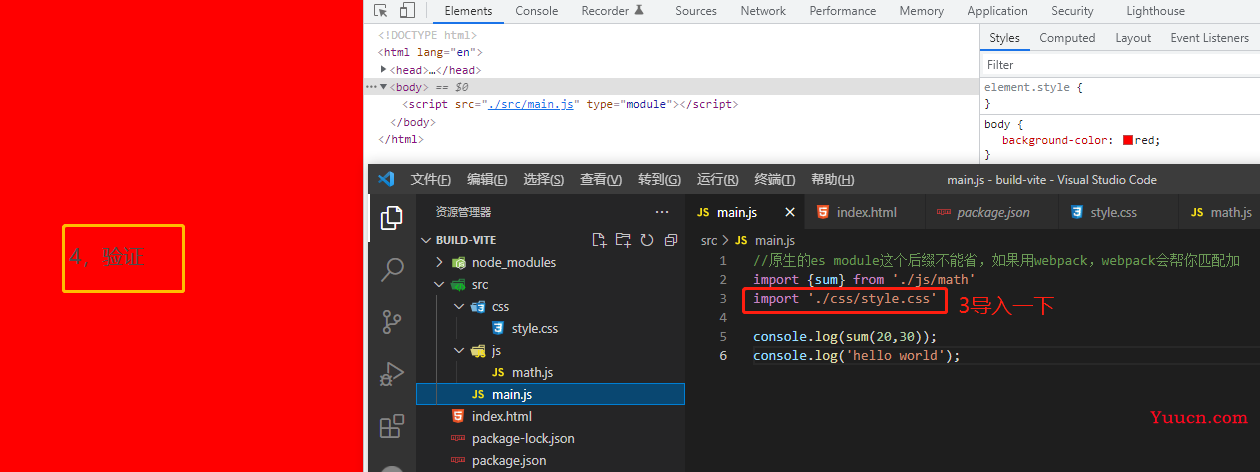This screenshot has width=1260, height=472.
Task: Open 转到(G) menu
Action: 659,180
